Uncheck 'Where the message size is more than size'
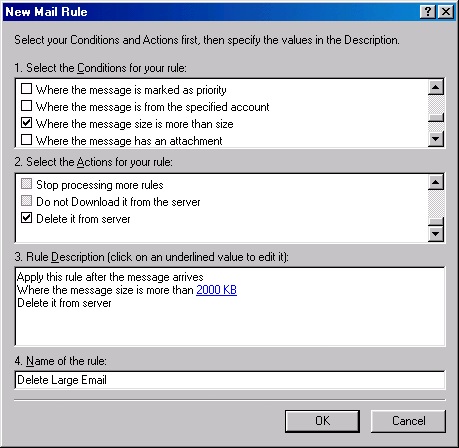The height and width of the screenshot is (448, 459). point(27,123)
